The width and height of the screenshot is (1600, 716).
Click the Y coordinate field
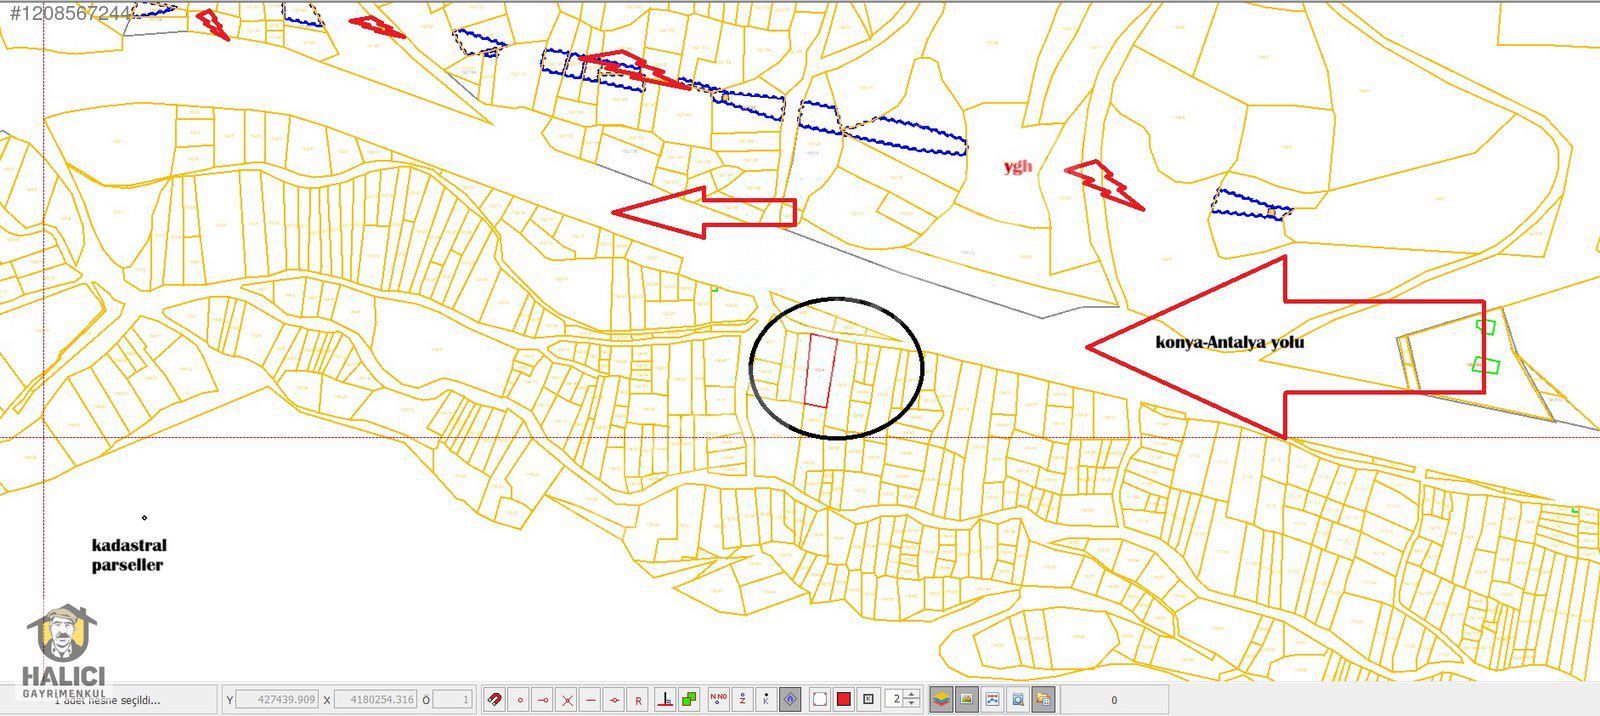(279, 700)
